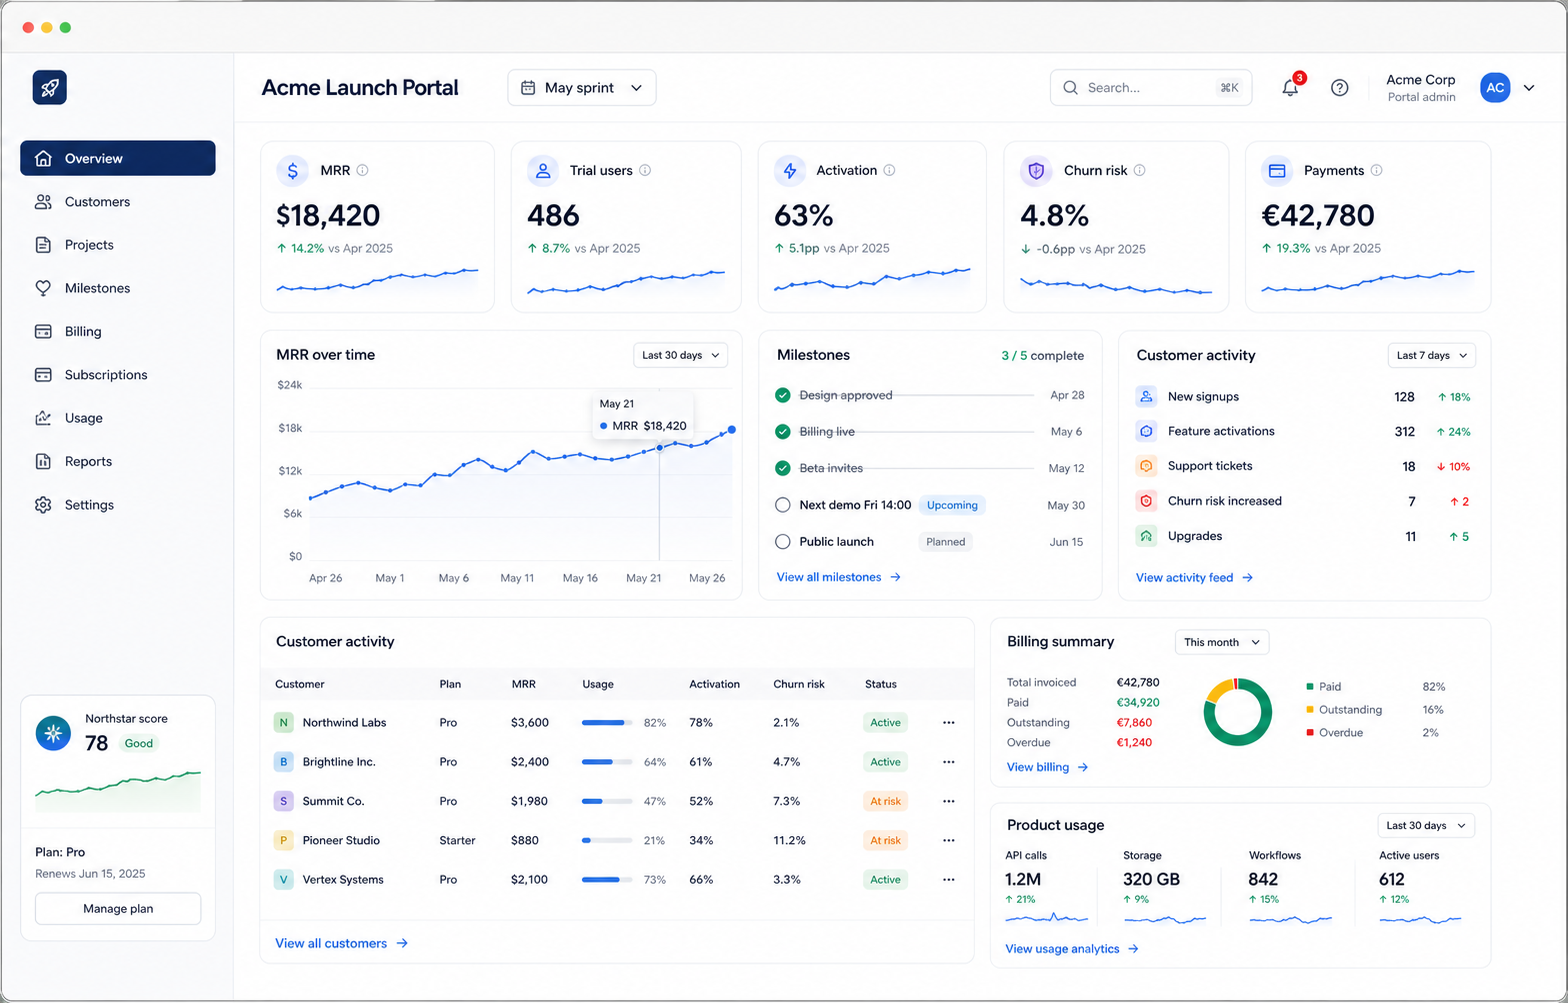Click the At risk status for Summit Co.
This screenshot has height=1003, width=1568.
(885, 801)
